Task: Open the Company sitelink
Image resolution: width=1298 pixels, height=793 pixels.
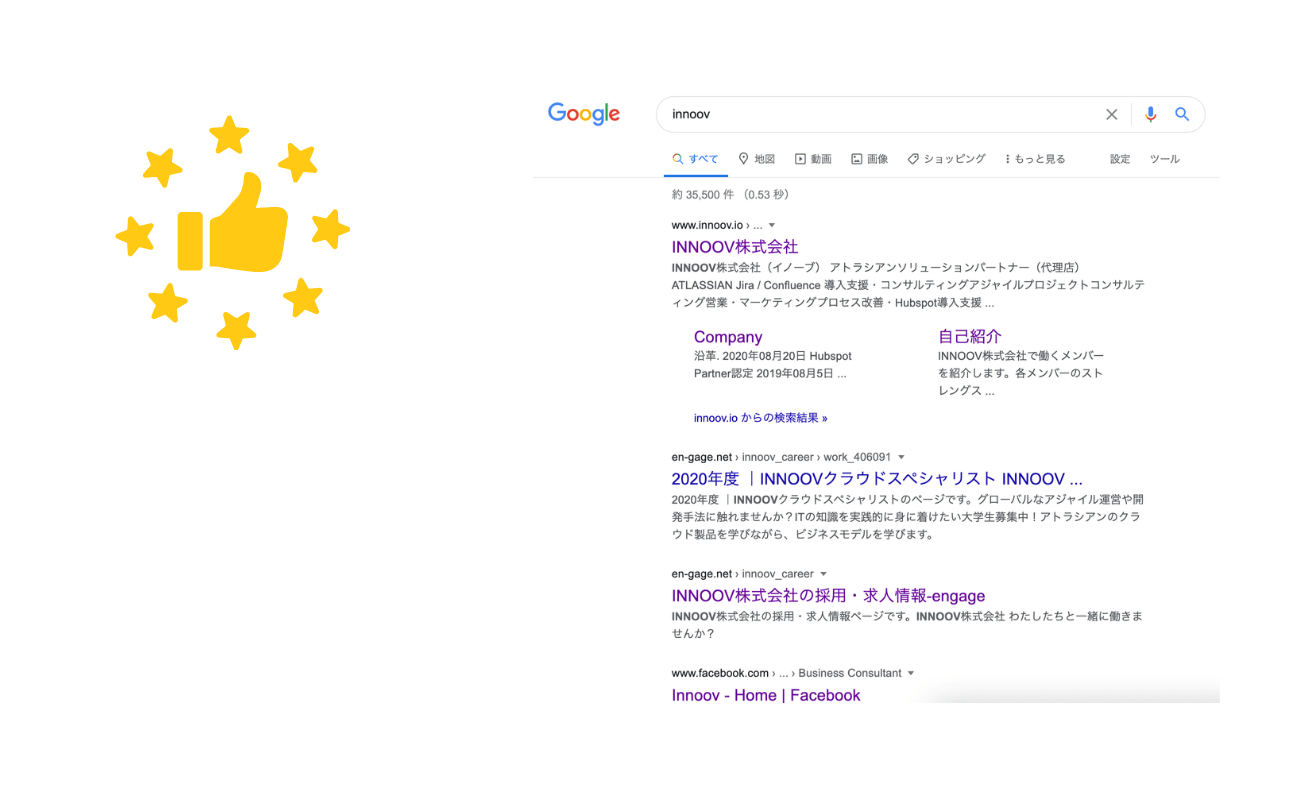Action: (728, 337)
